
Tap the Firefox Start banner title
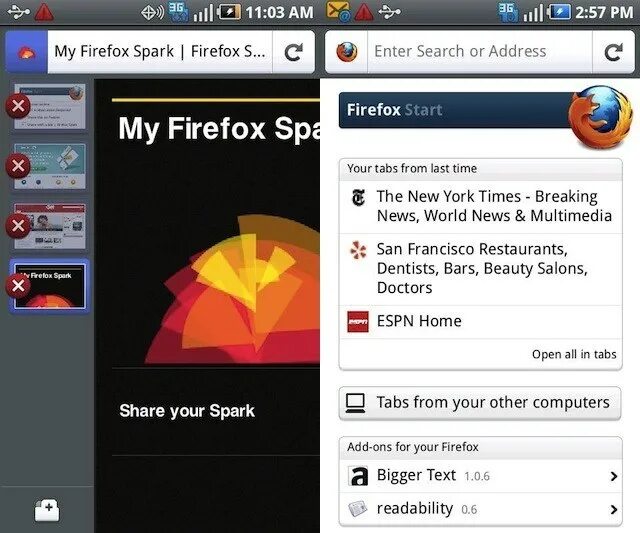pos(395,110)
